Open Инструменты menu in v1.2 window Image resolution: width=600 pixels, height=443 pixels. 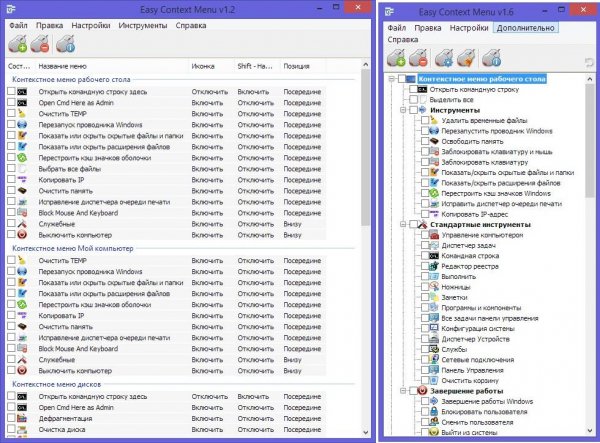143,25
